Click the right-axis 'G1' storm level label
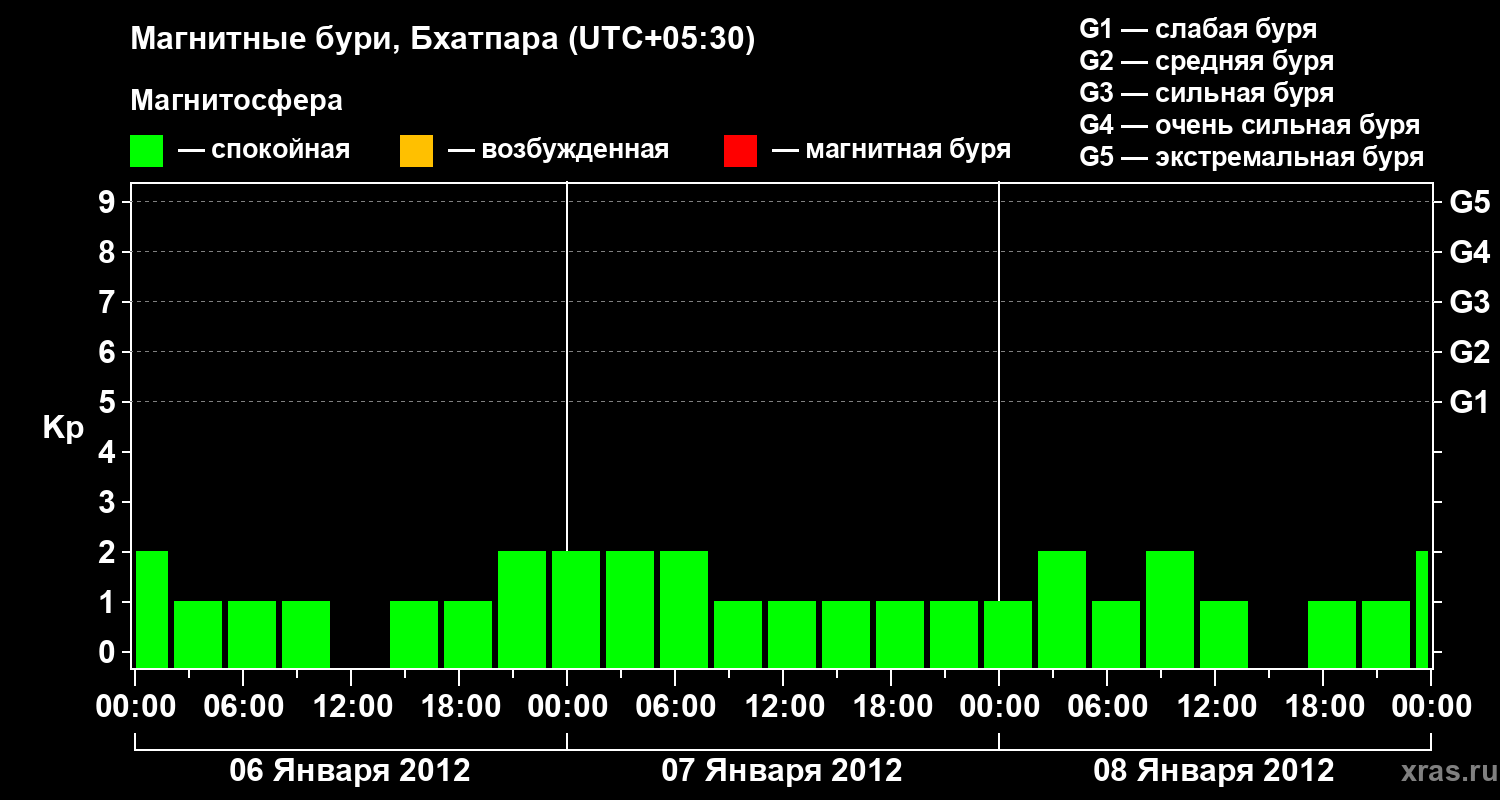The image size is (1500, 800). 1469,402
